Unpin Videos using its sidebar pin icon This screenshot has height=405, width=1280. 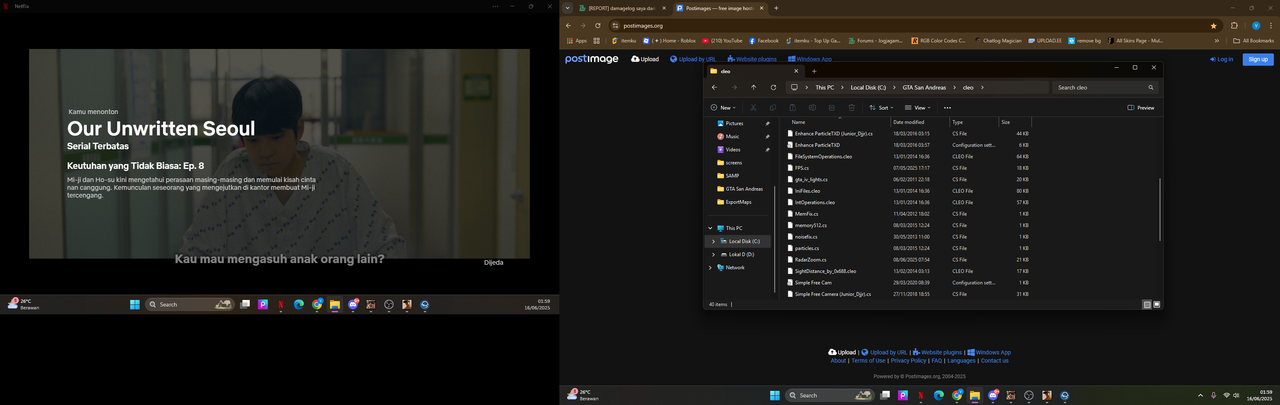tap(767, 149)
